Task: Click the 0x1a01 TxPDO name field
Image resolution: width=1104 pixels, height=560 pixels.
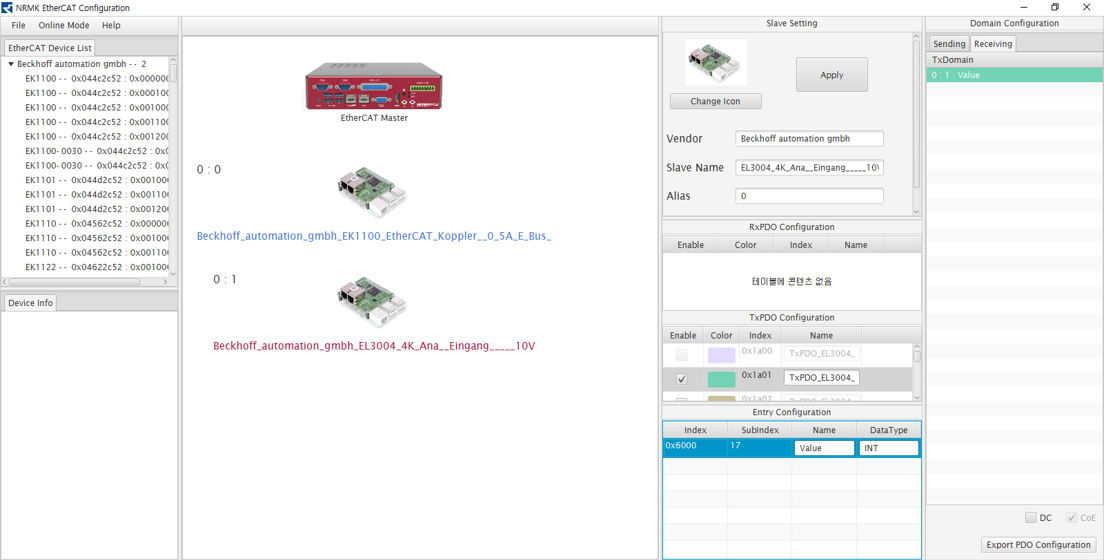Action: [822, 378]
